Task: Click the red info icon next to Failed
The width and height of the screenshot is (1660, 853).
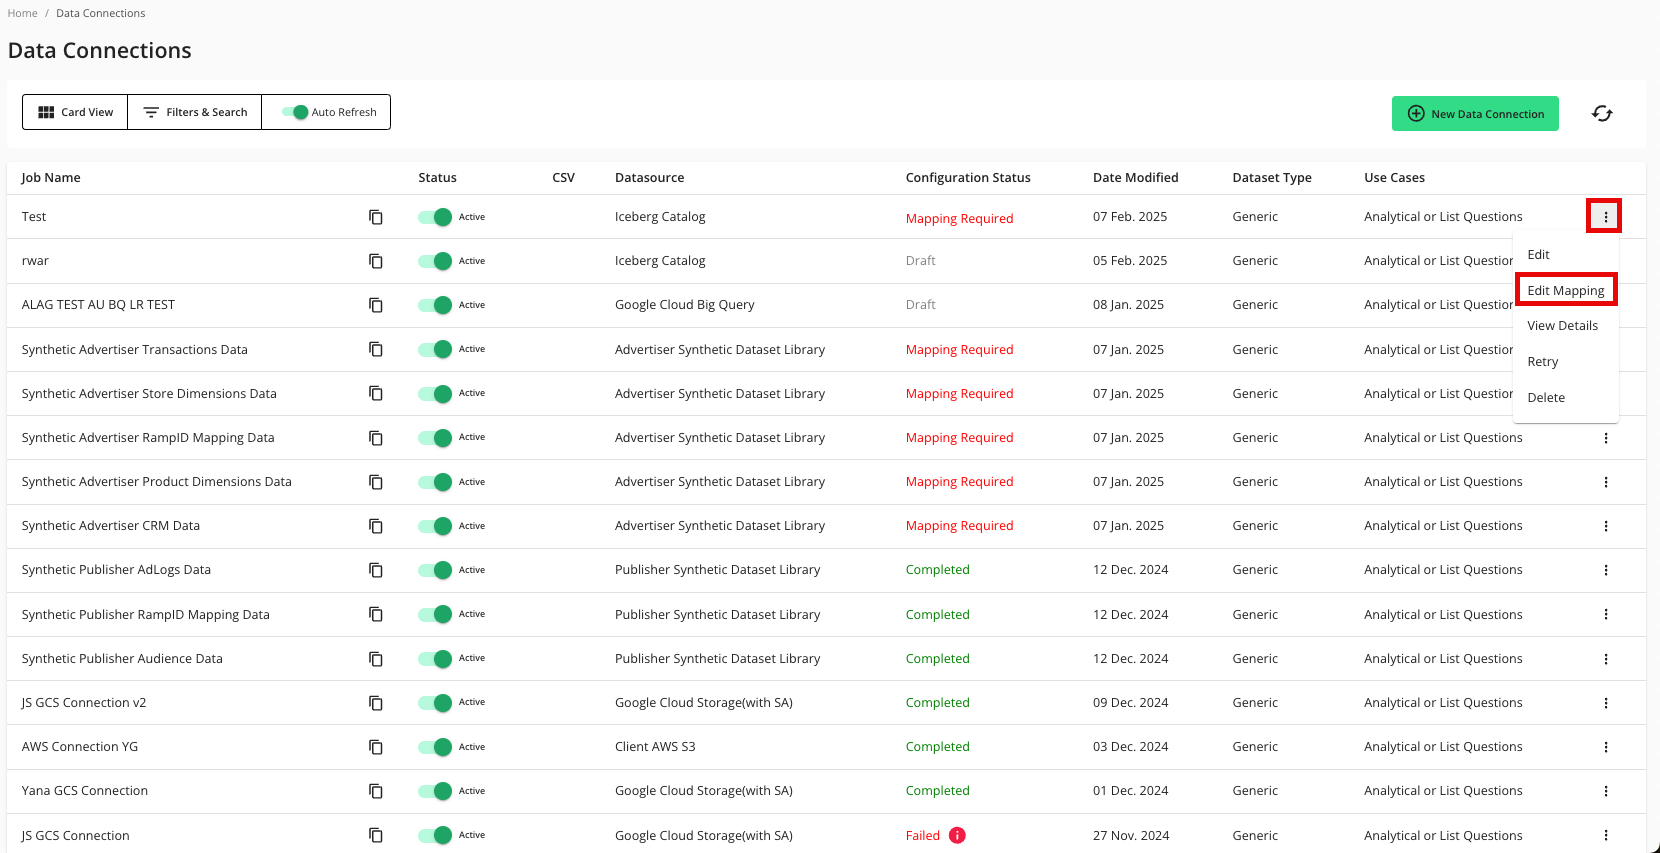Action: click(x=957, y=836)
